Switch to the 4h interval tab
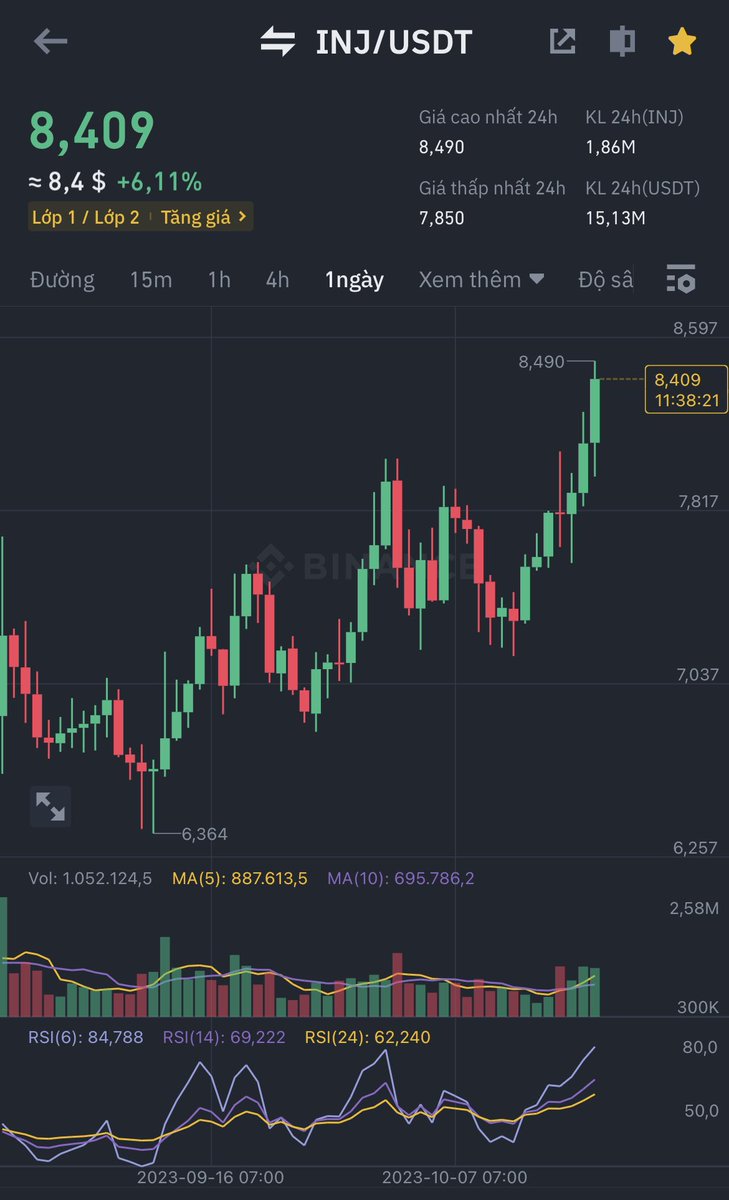Screen dimensions: 729x1200 [x=277, y=279]
